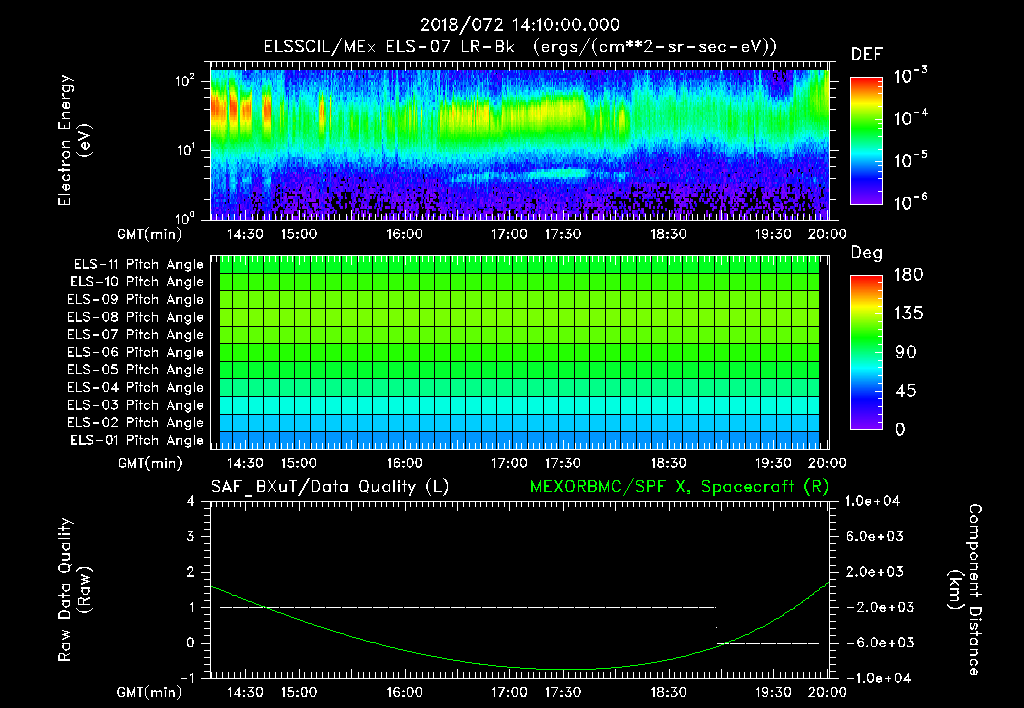This screenshot has height=708, width=1024.
Task: Click 19:30 on the bottom plot time axis
Action: tap(773, 692)
